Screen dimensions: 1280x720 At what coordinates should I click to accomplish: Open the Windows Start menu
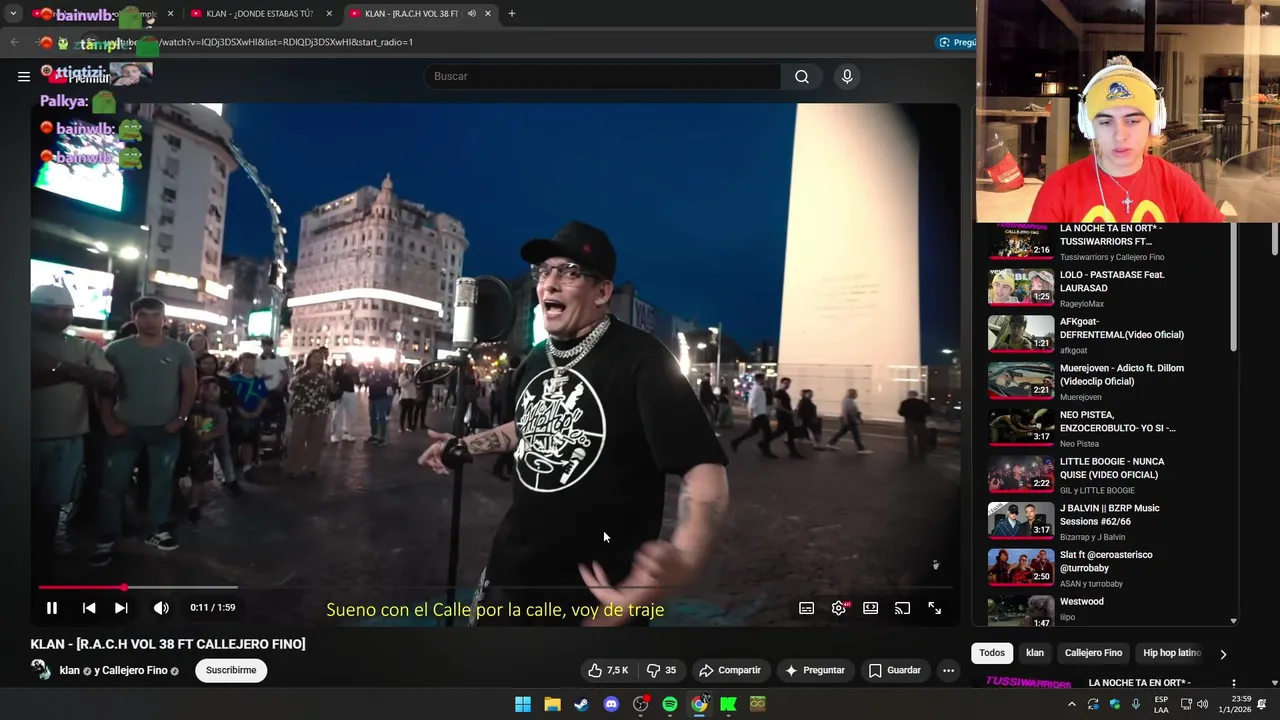(523, 704)
